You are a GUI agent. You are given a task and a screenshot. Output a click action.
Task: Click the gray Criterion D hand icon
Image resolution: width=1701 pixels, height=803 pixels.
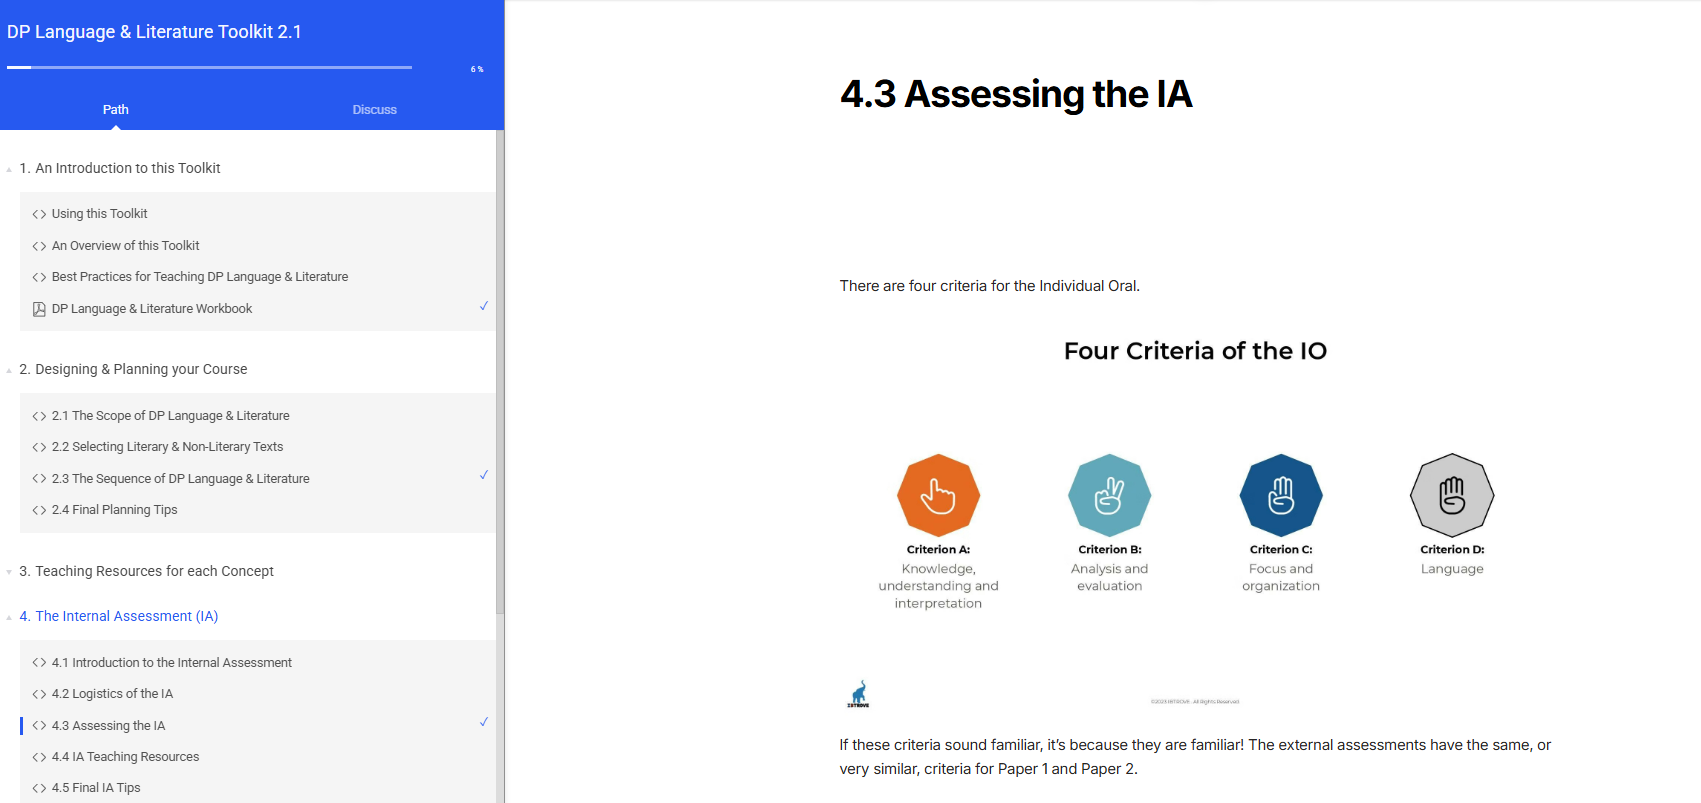(x=1452, y=495)
